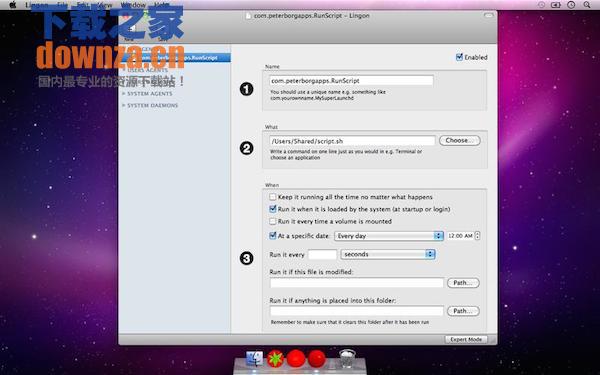Click the clock icon in the menu bar
The image size is (600, 375).
(x=571, y=5)
